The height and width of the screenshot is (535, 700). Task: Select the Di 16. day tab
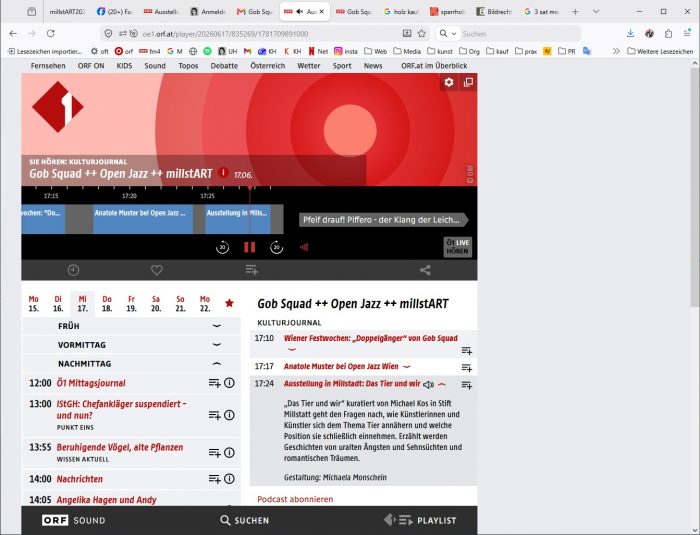pyautogui.click(x=58, y=303)
